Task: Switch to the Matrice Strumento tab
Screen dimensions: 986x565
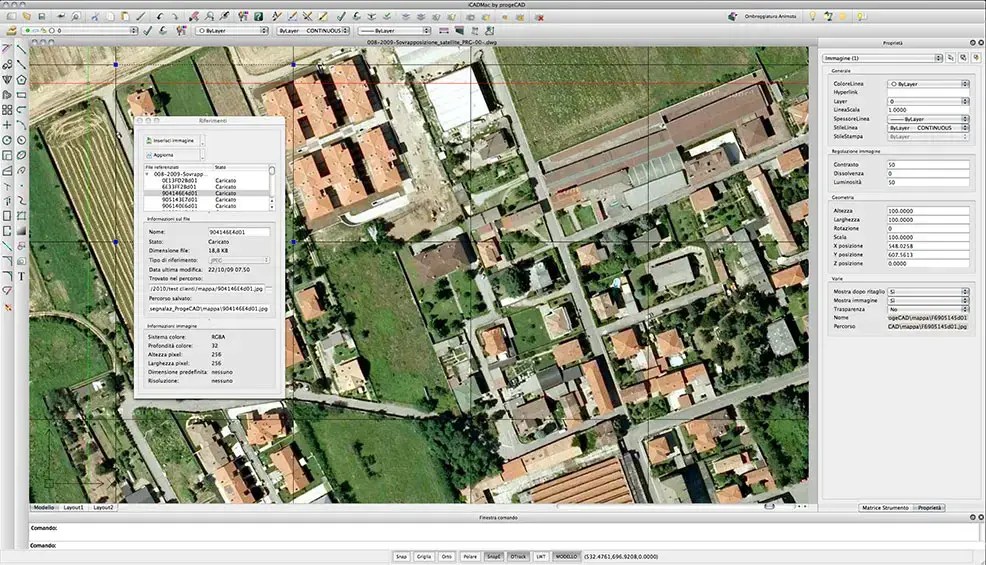Action: pos(885,508)
